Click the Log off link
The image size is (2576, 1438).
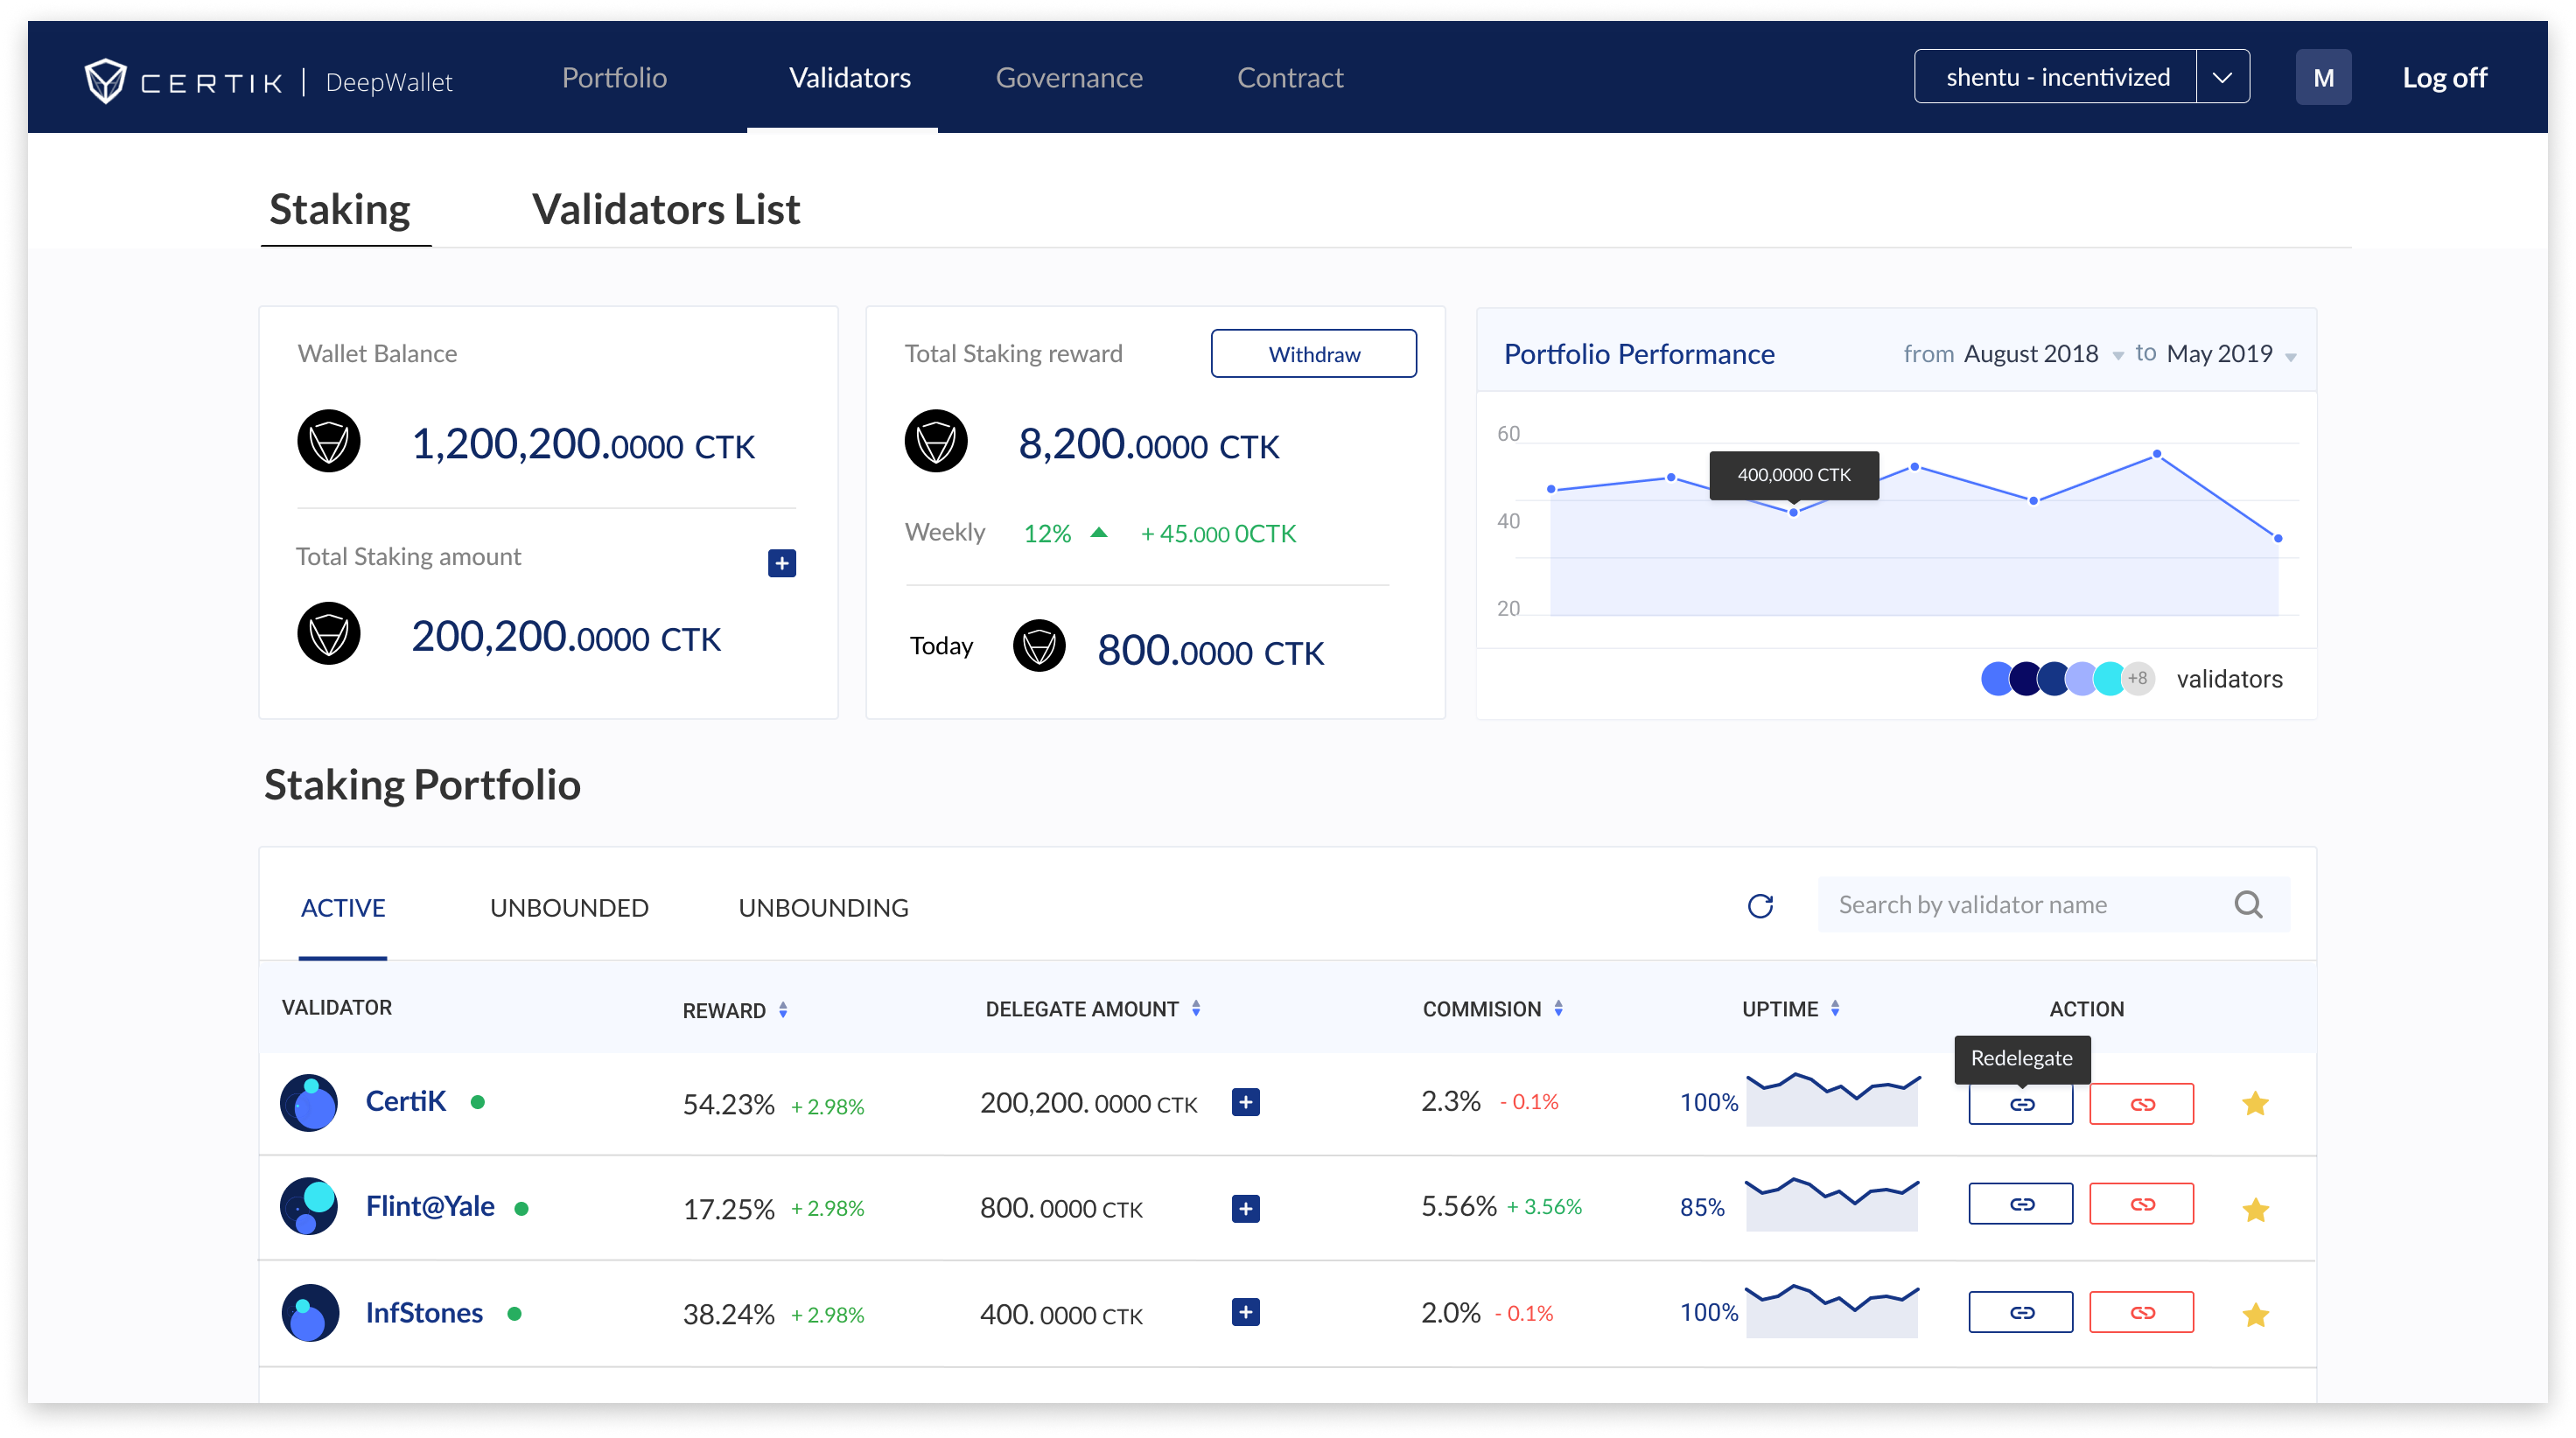coord(2443,78)
